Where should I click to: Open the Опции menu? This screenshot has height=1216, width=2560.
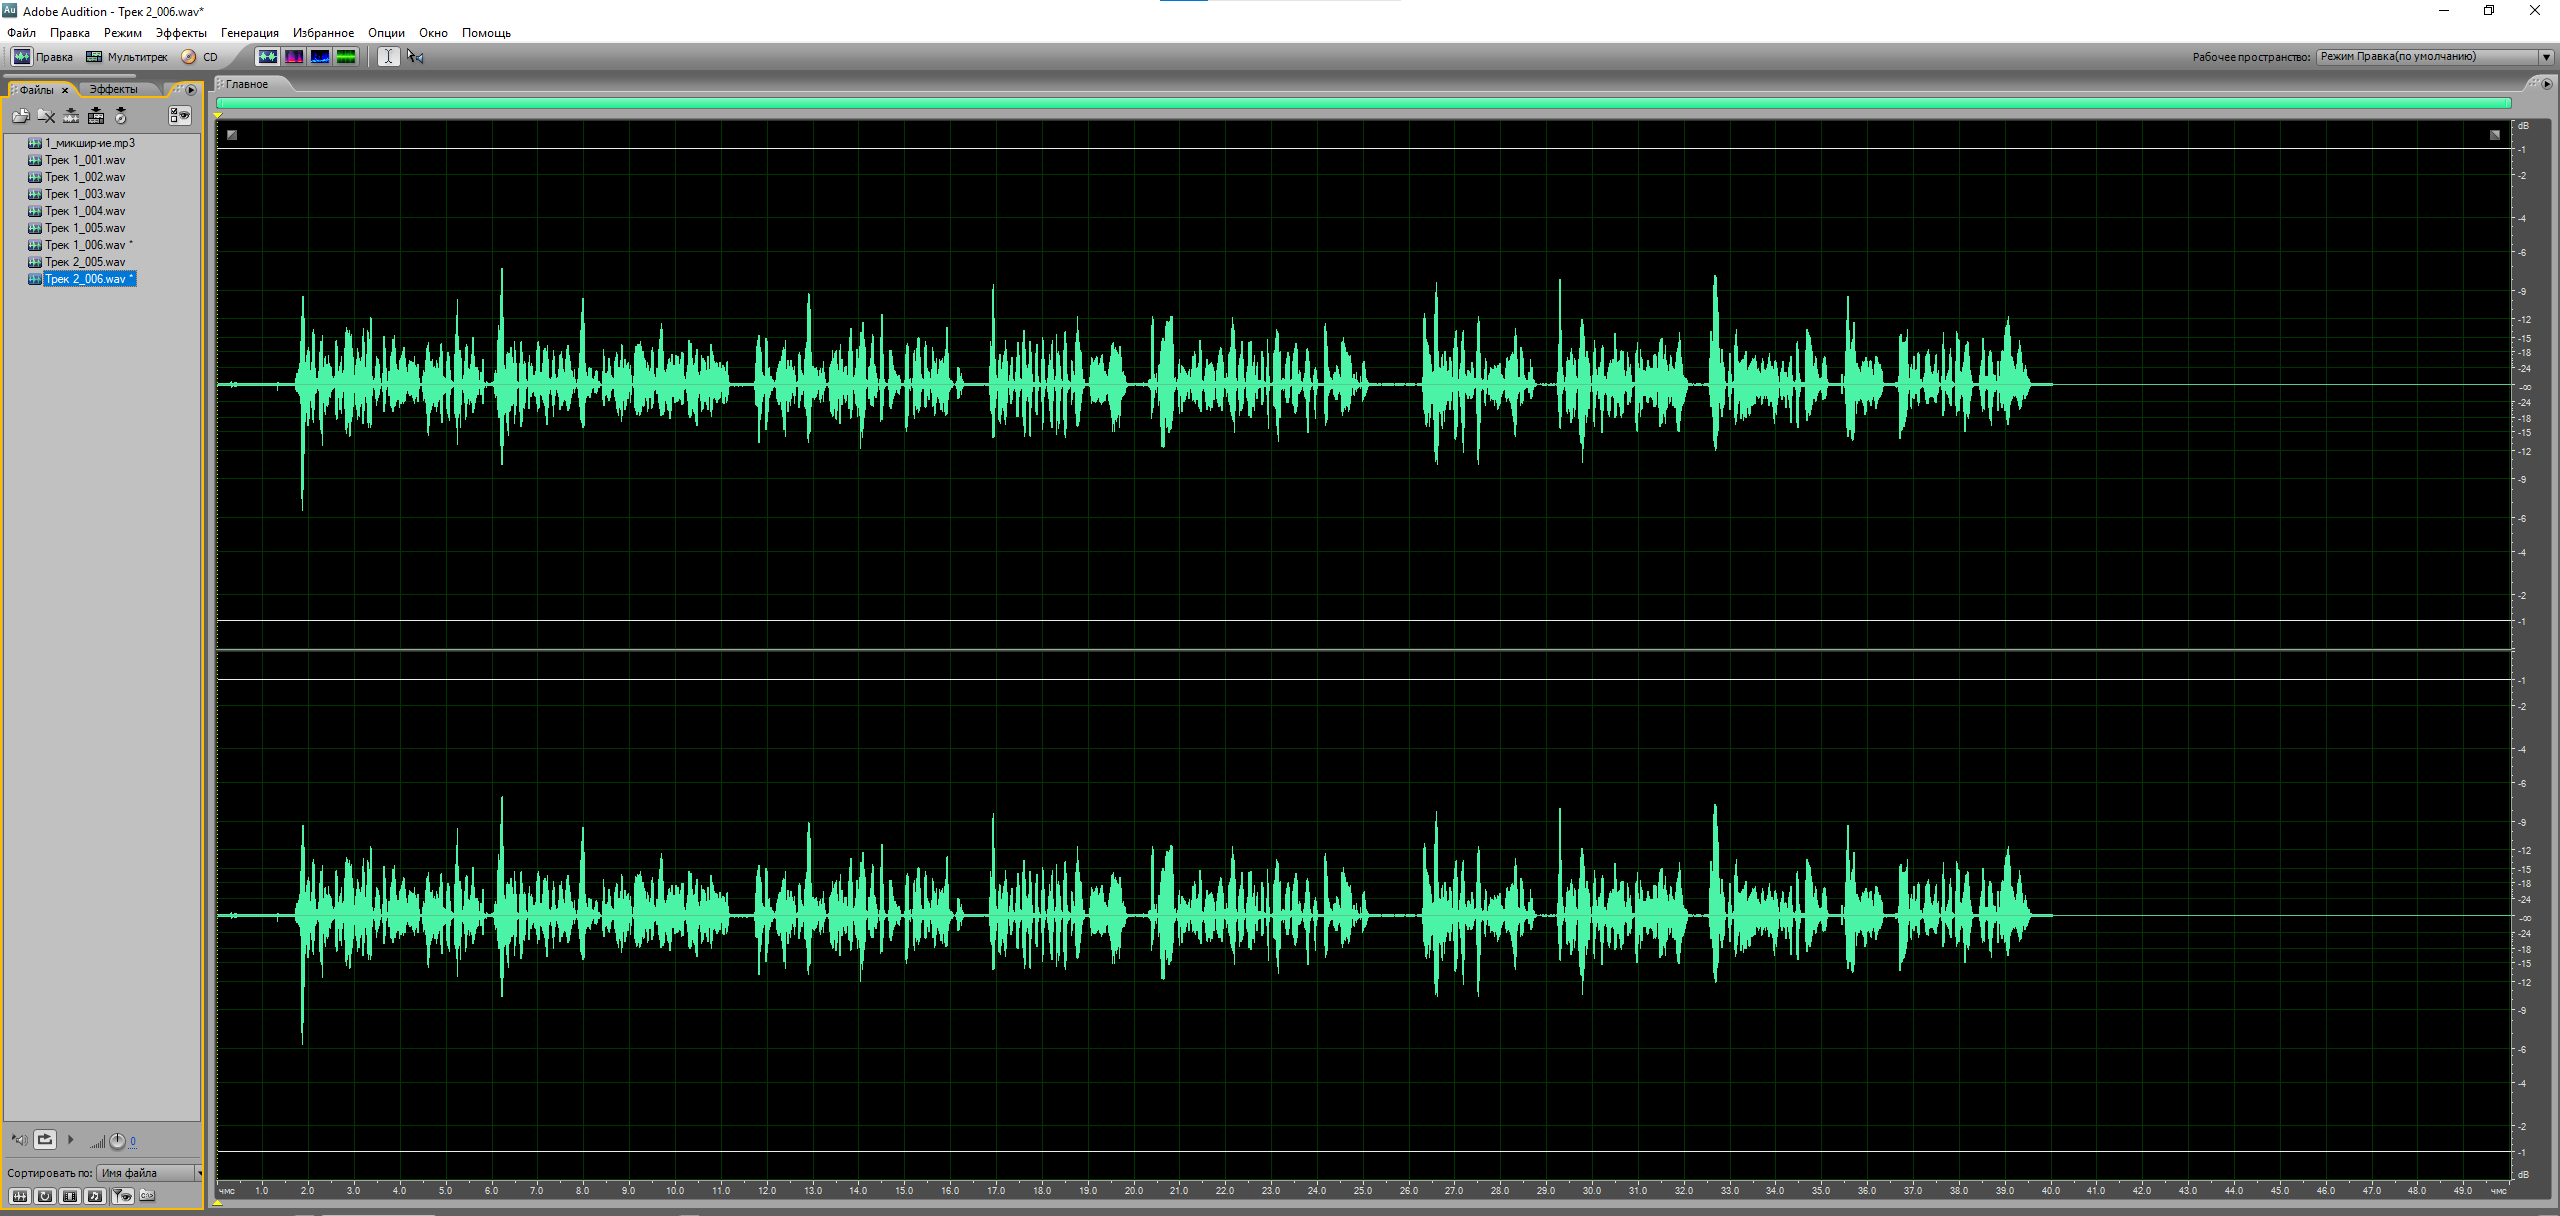click(x=386, y=33)
